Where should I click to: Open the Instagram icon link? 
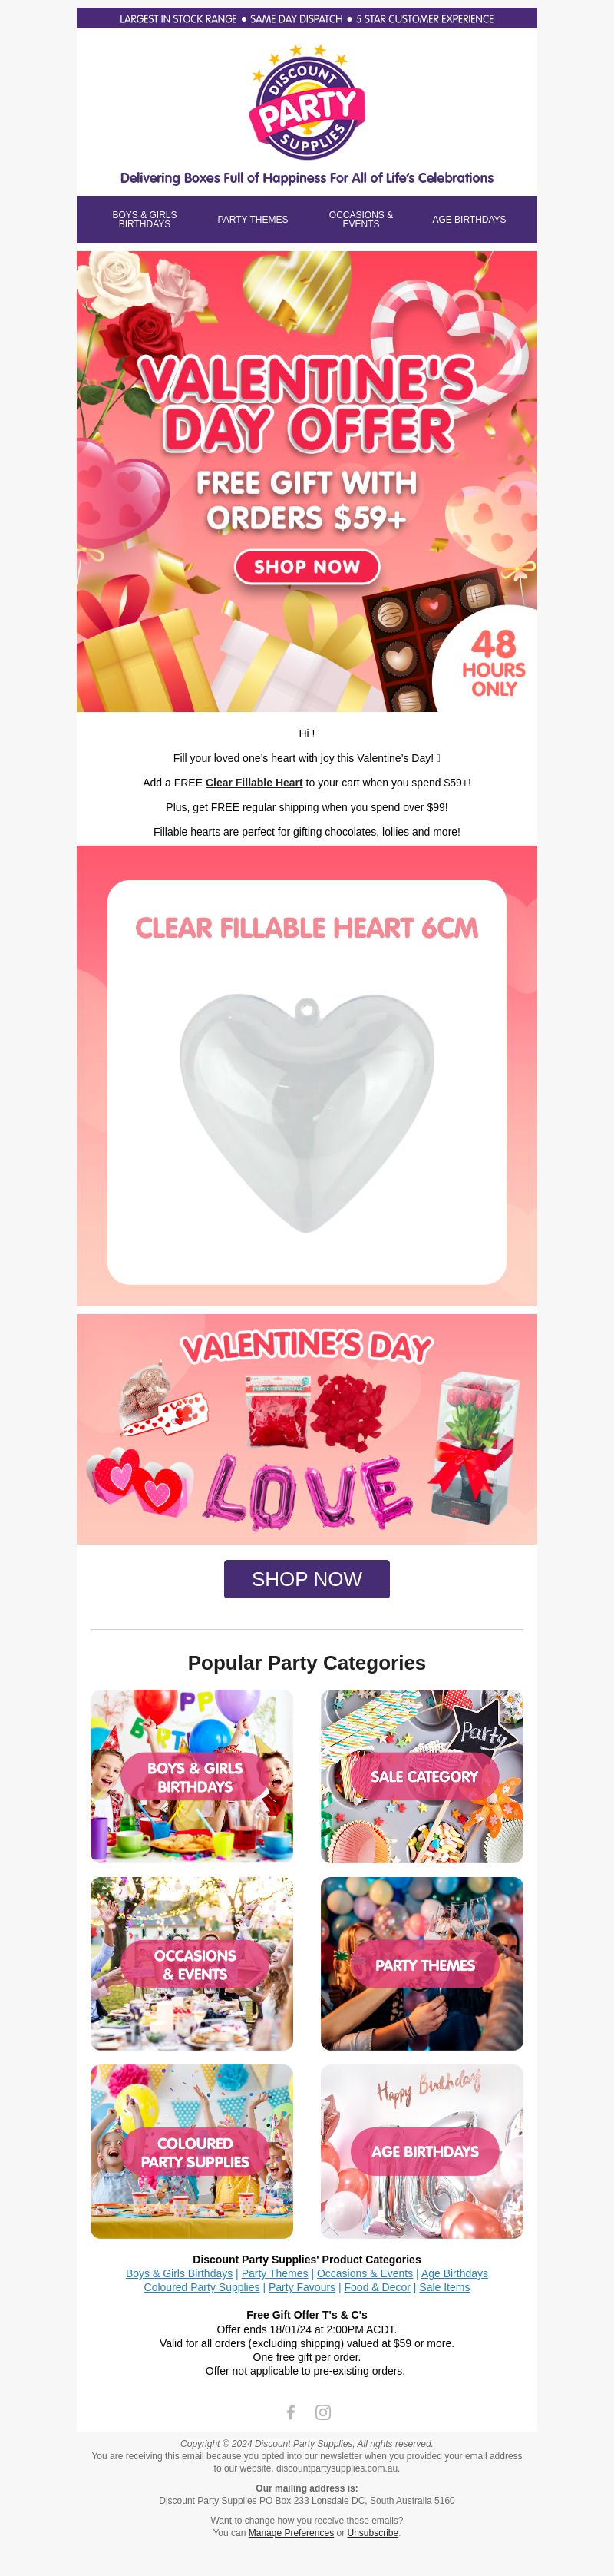pos(323,2412)
